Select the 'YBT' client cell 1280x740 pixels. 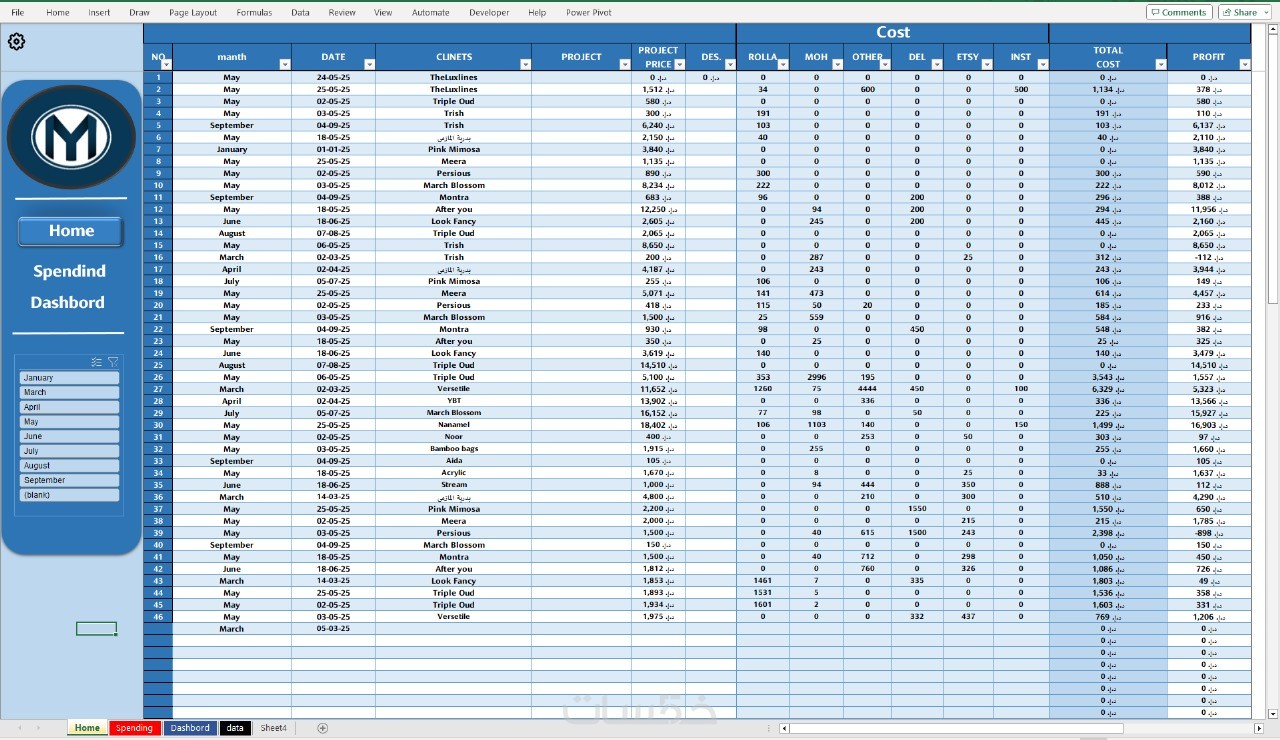click(x=454, y=401)
